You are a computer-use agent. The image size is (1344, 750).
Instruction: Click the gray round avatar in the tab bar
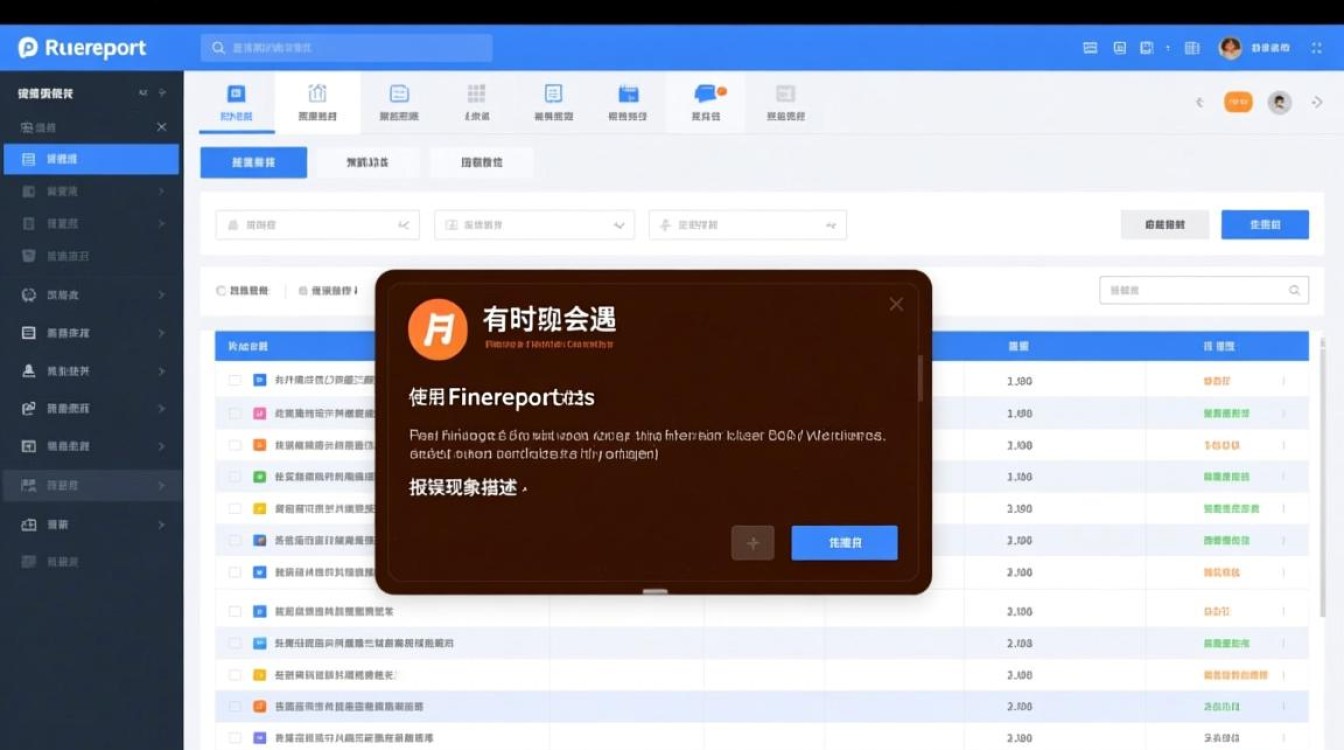point(1279,102)
